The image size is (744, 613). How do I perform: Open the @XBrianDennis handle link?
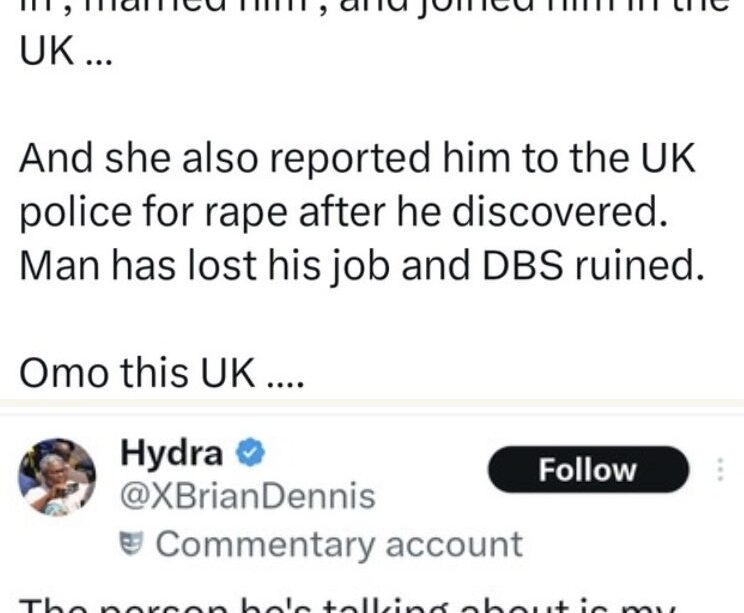(248, 495)
